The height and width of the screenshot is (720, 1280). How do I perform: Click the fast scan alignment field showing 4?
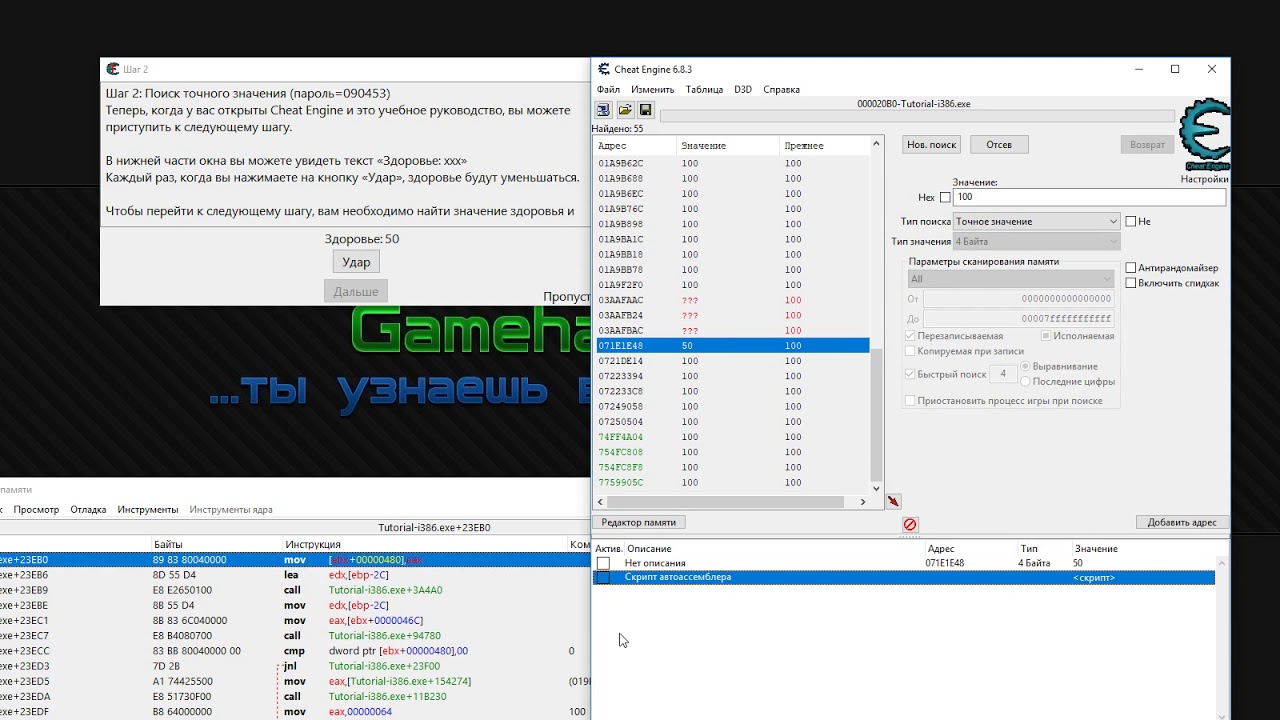1003,374
